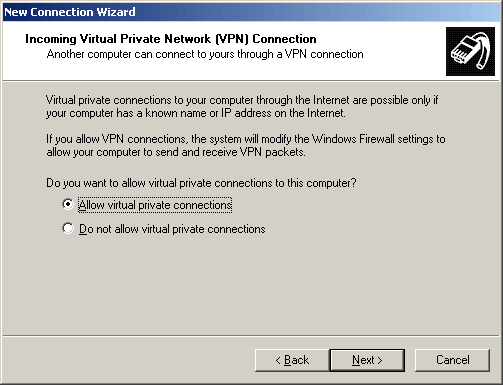503x385 pixels.
Task: Go back using the Back button
Action: click(292, 360)
